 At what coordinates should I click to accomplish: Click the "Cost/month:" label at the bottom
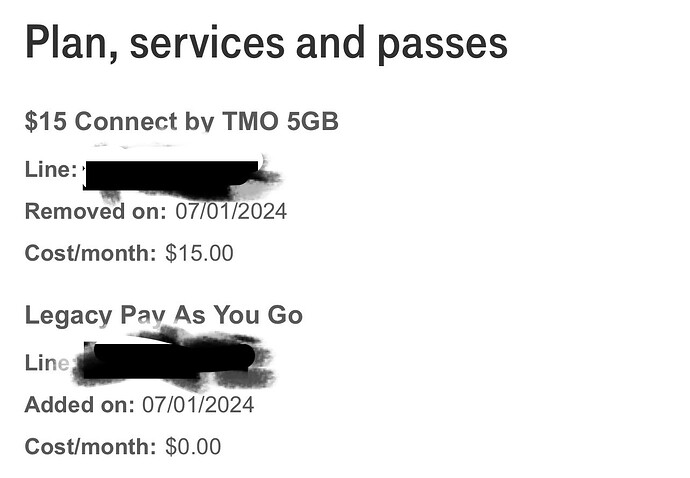click(x=90, y=447)
